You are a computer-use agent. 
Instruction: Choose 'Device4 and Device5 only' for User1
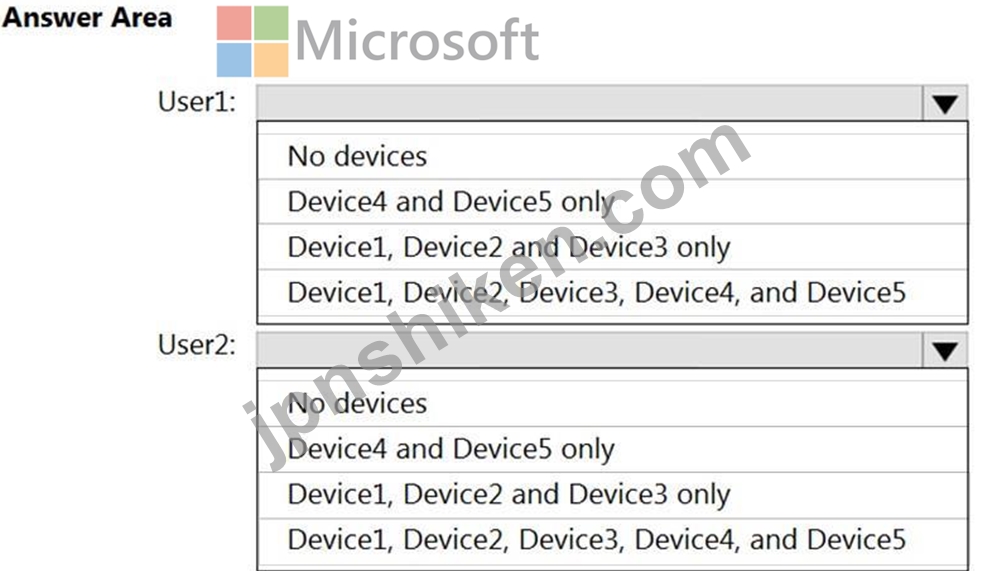click(x=612, y=202)
